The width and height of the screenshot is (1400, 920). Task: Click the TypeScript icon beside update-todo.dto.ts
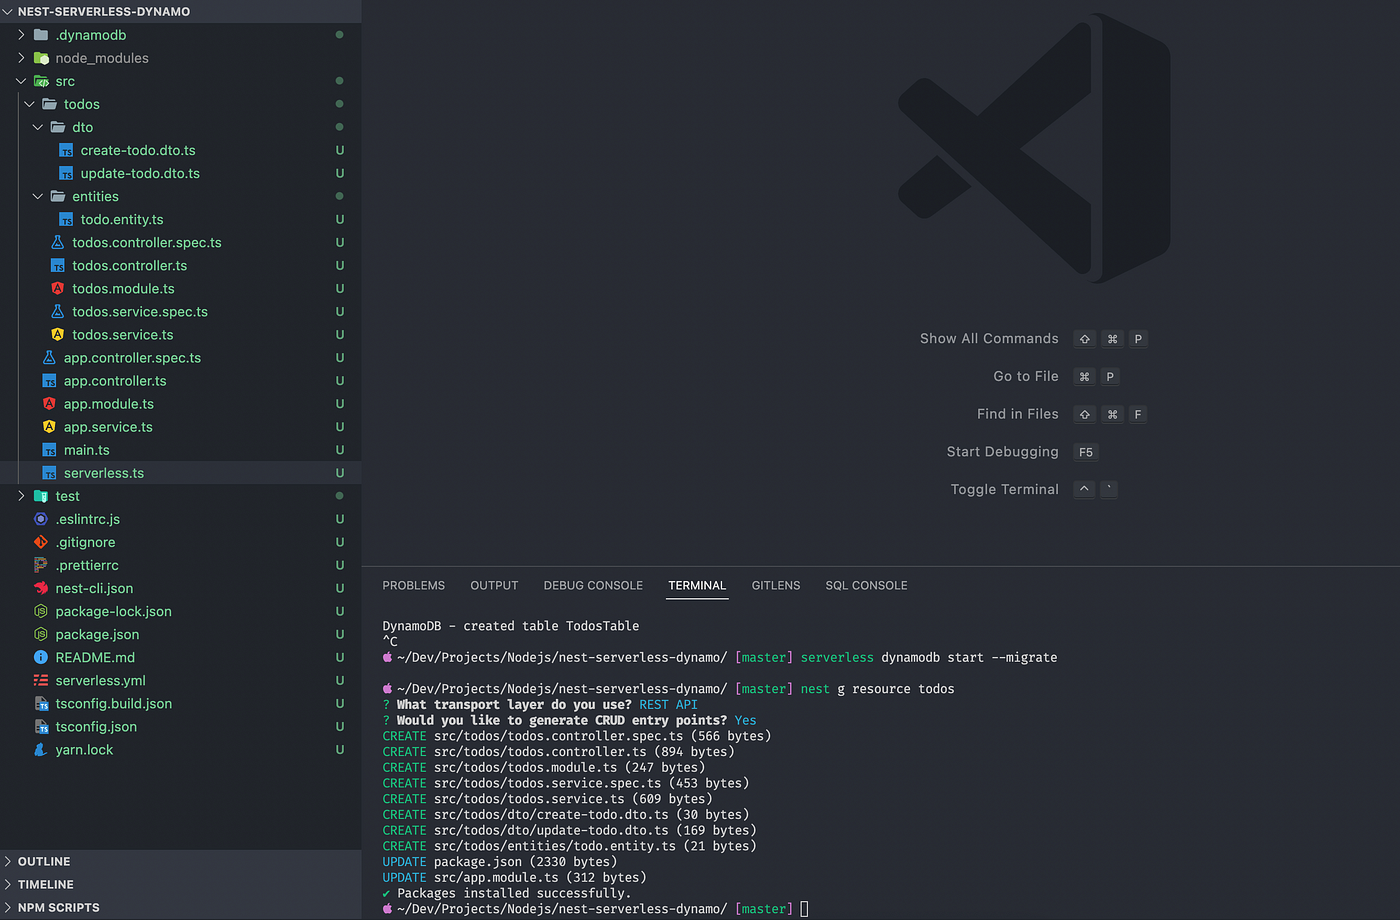pyautogui.click(x=66, y=173)
